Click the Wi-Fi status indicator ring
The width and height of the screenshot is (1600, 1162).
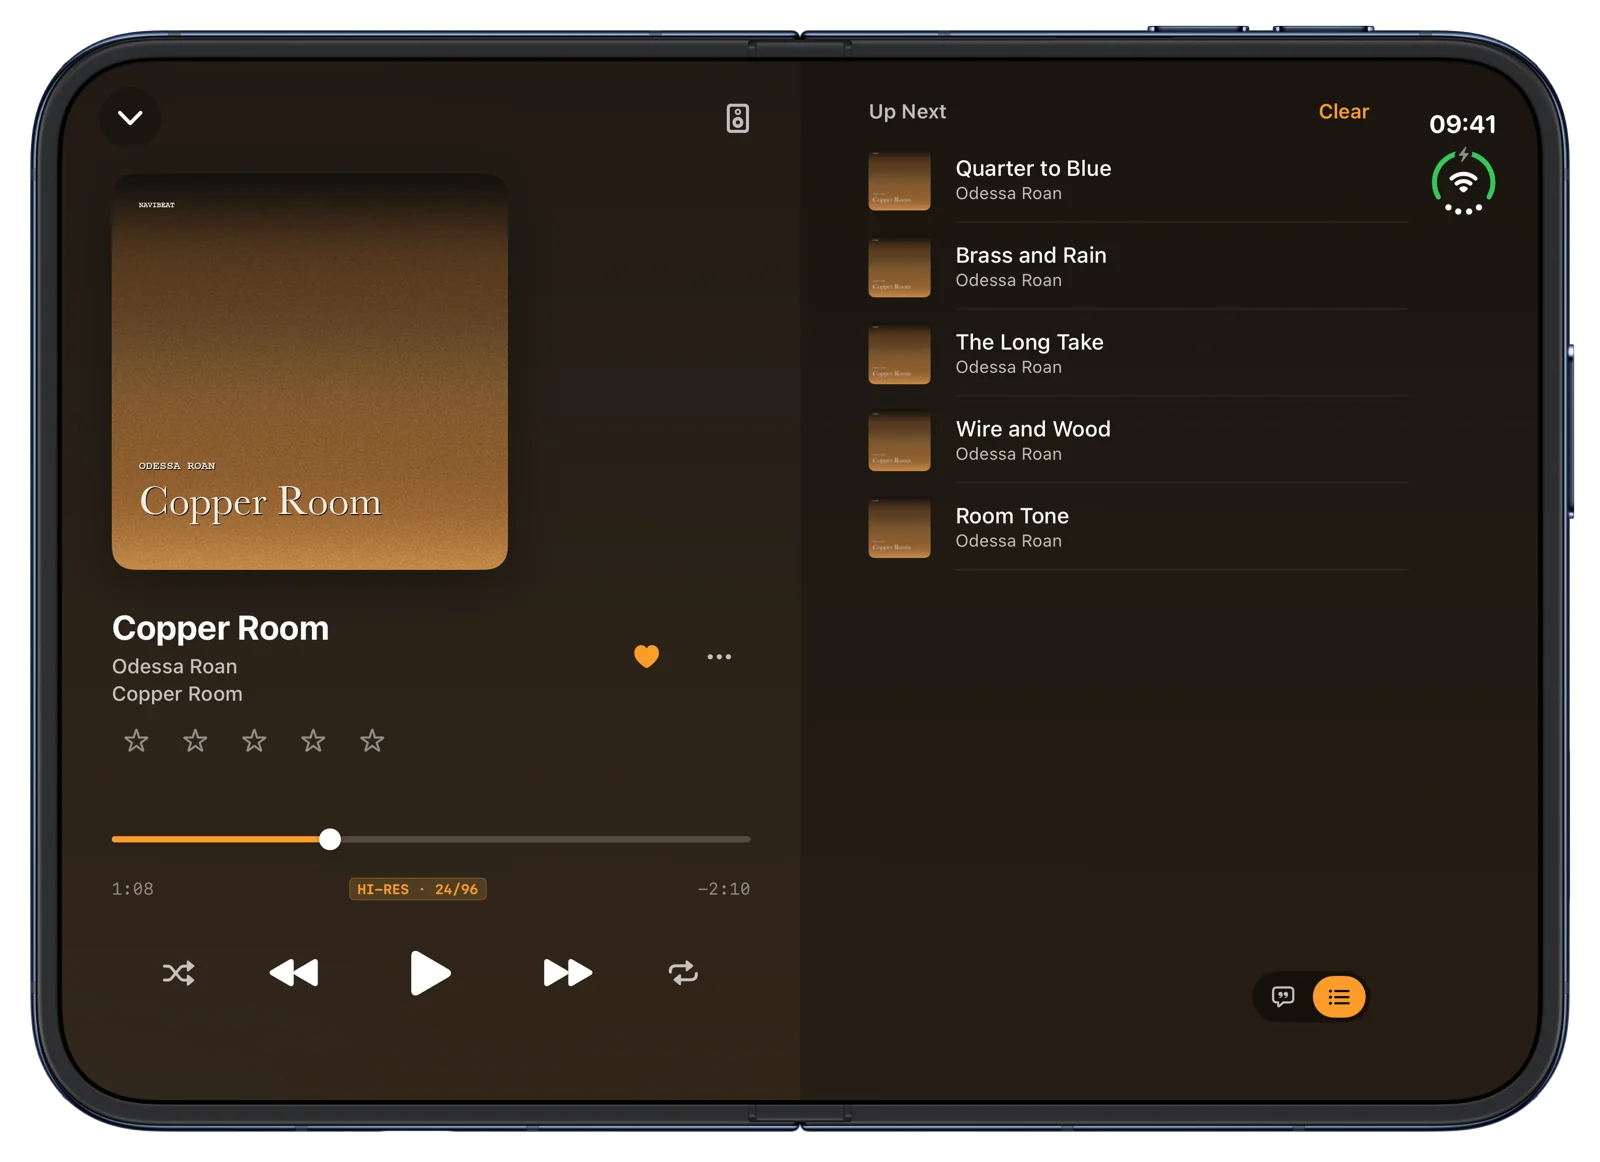[1463, 183]
